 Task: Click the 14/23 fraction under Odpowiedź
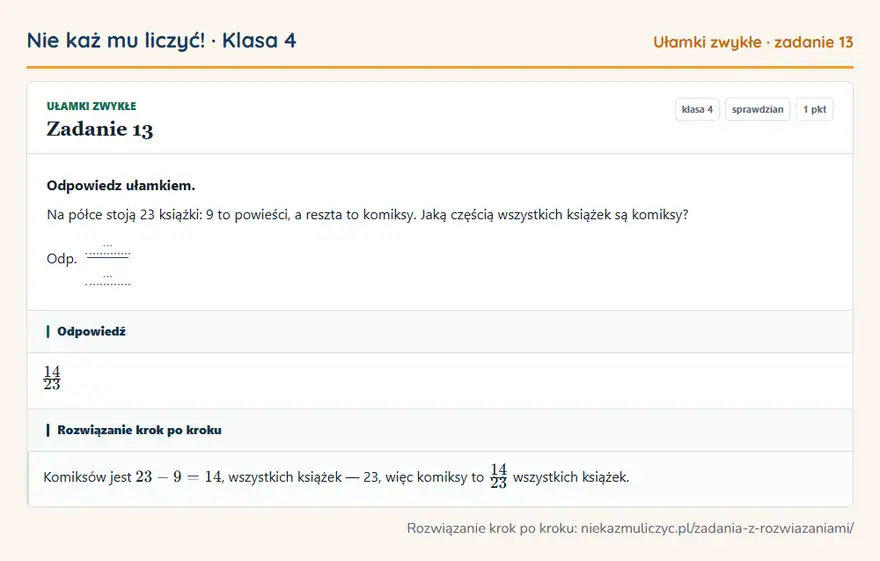pos(52,378)
